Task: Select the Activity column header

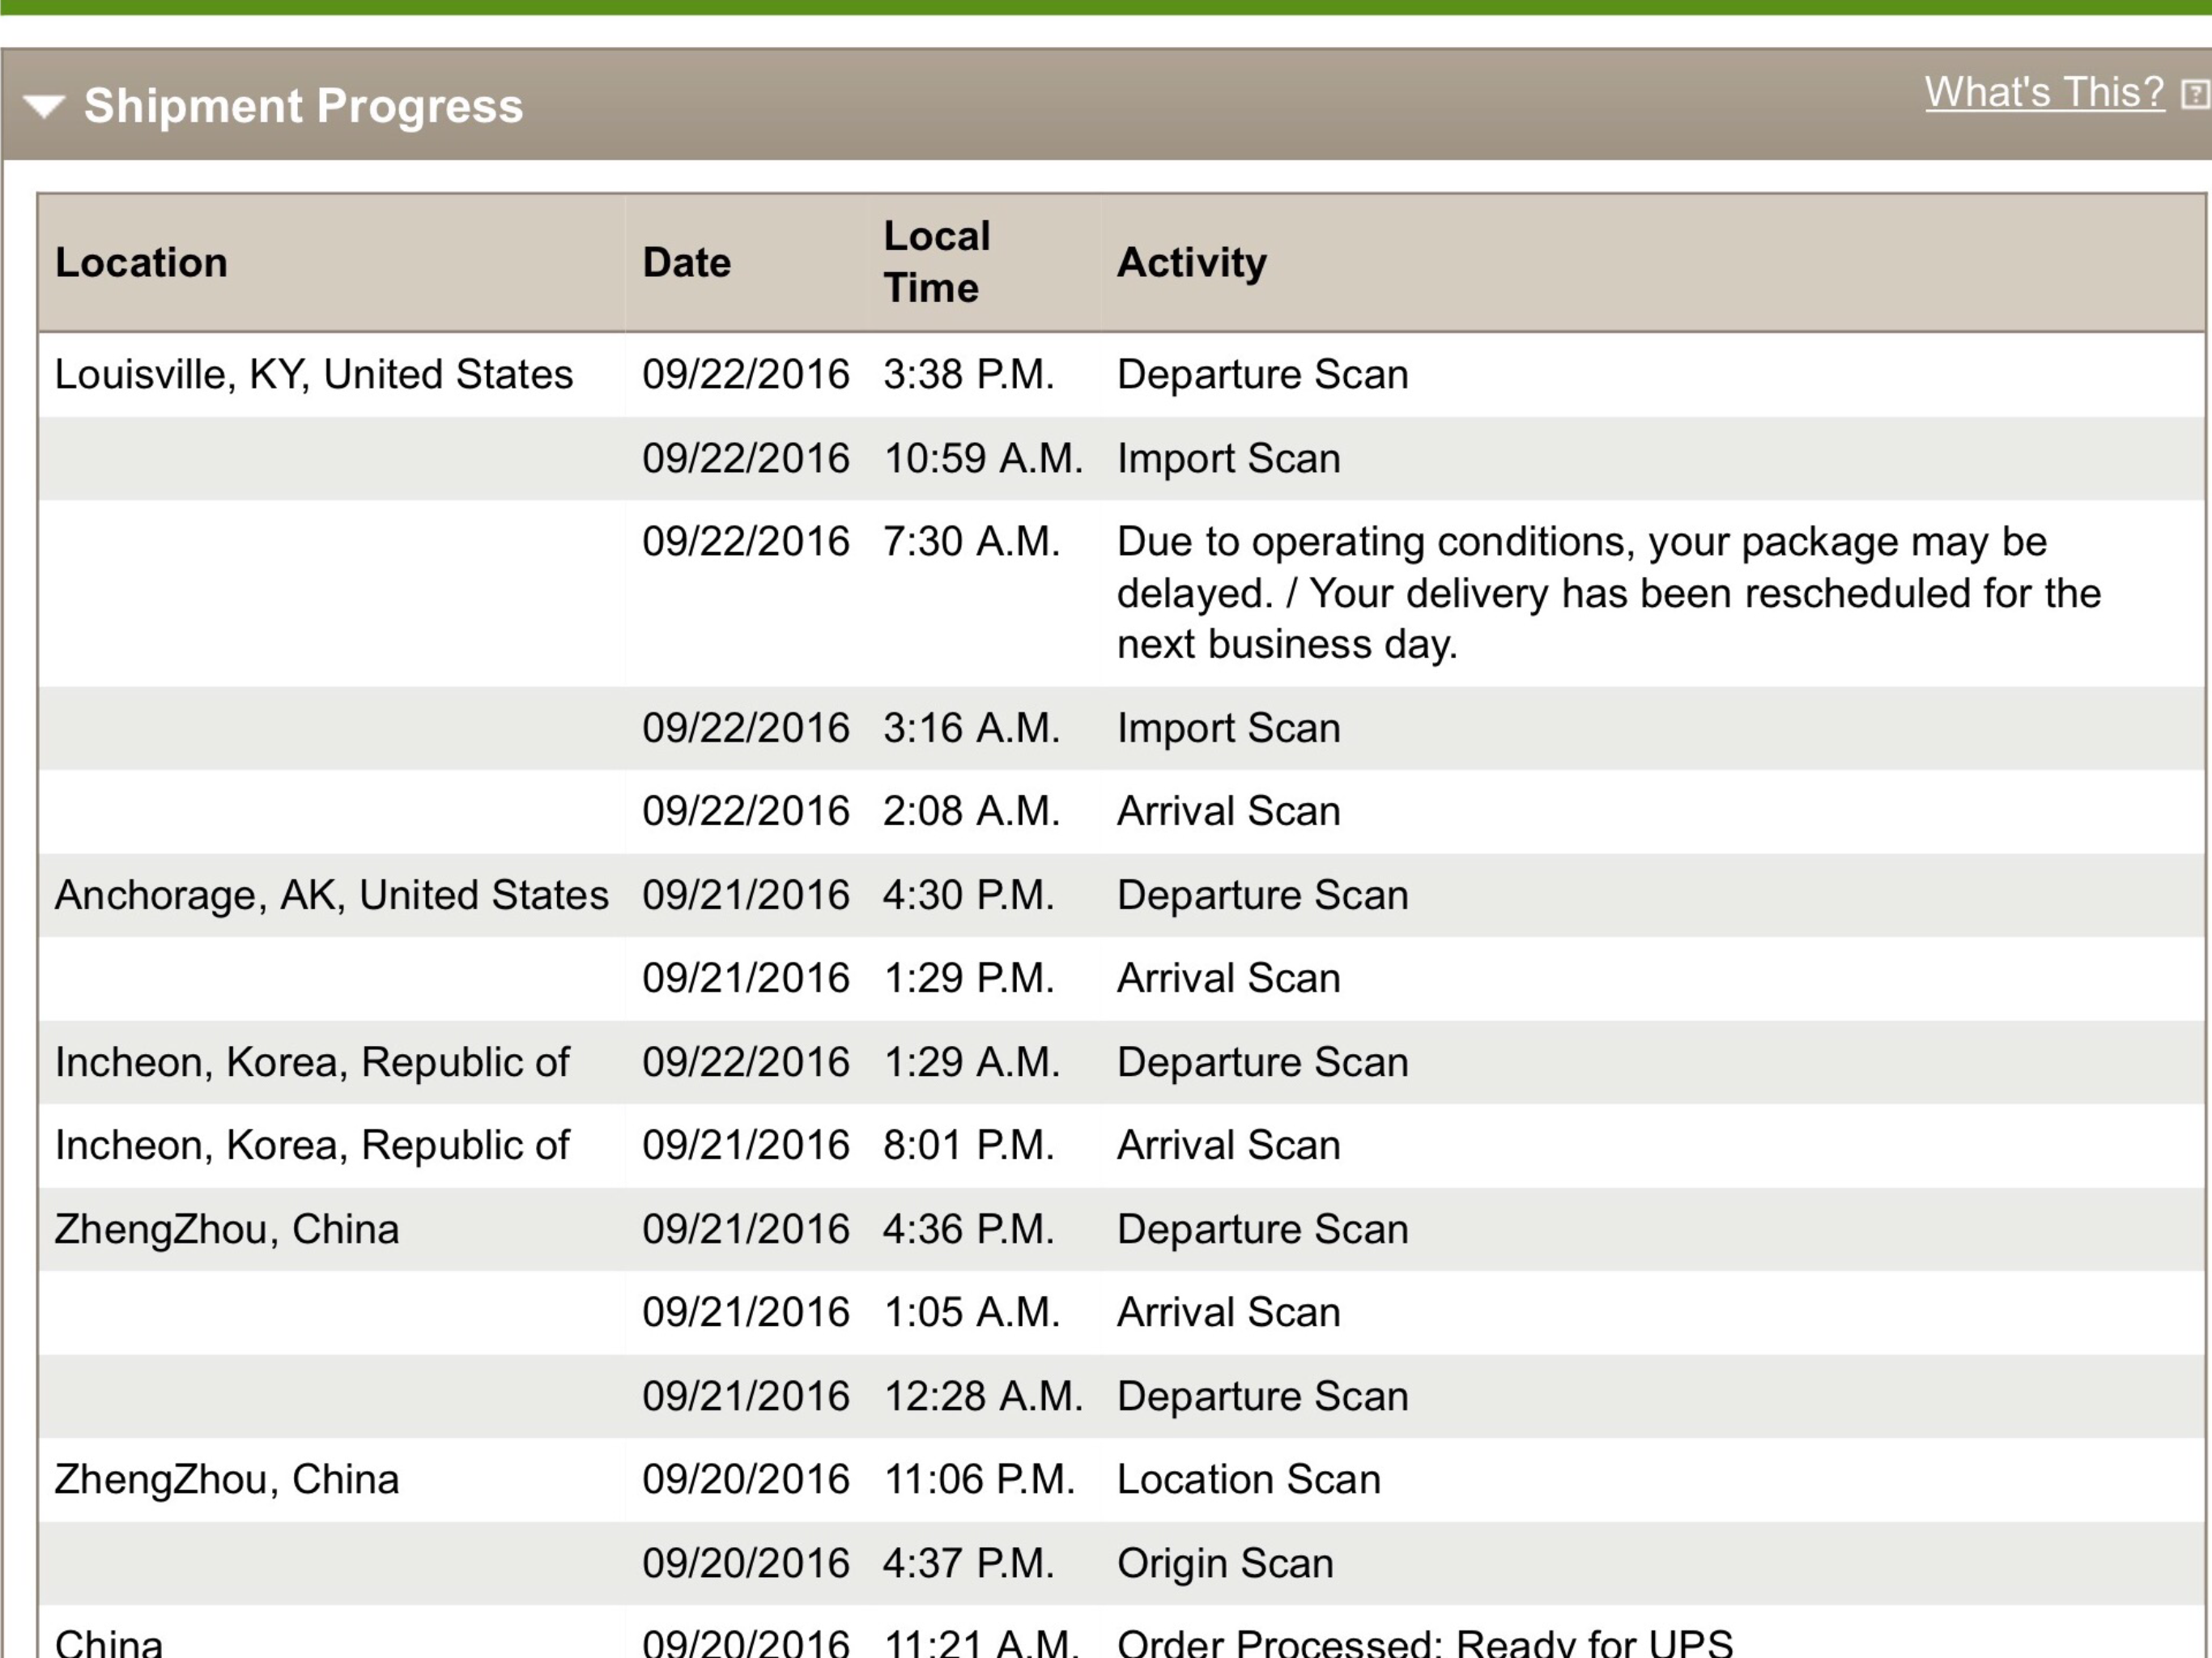Action: [x=1192, y=262]
